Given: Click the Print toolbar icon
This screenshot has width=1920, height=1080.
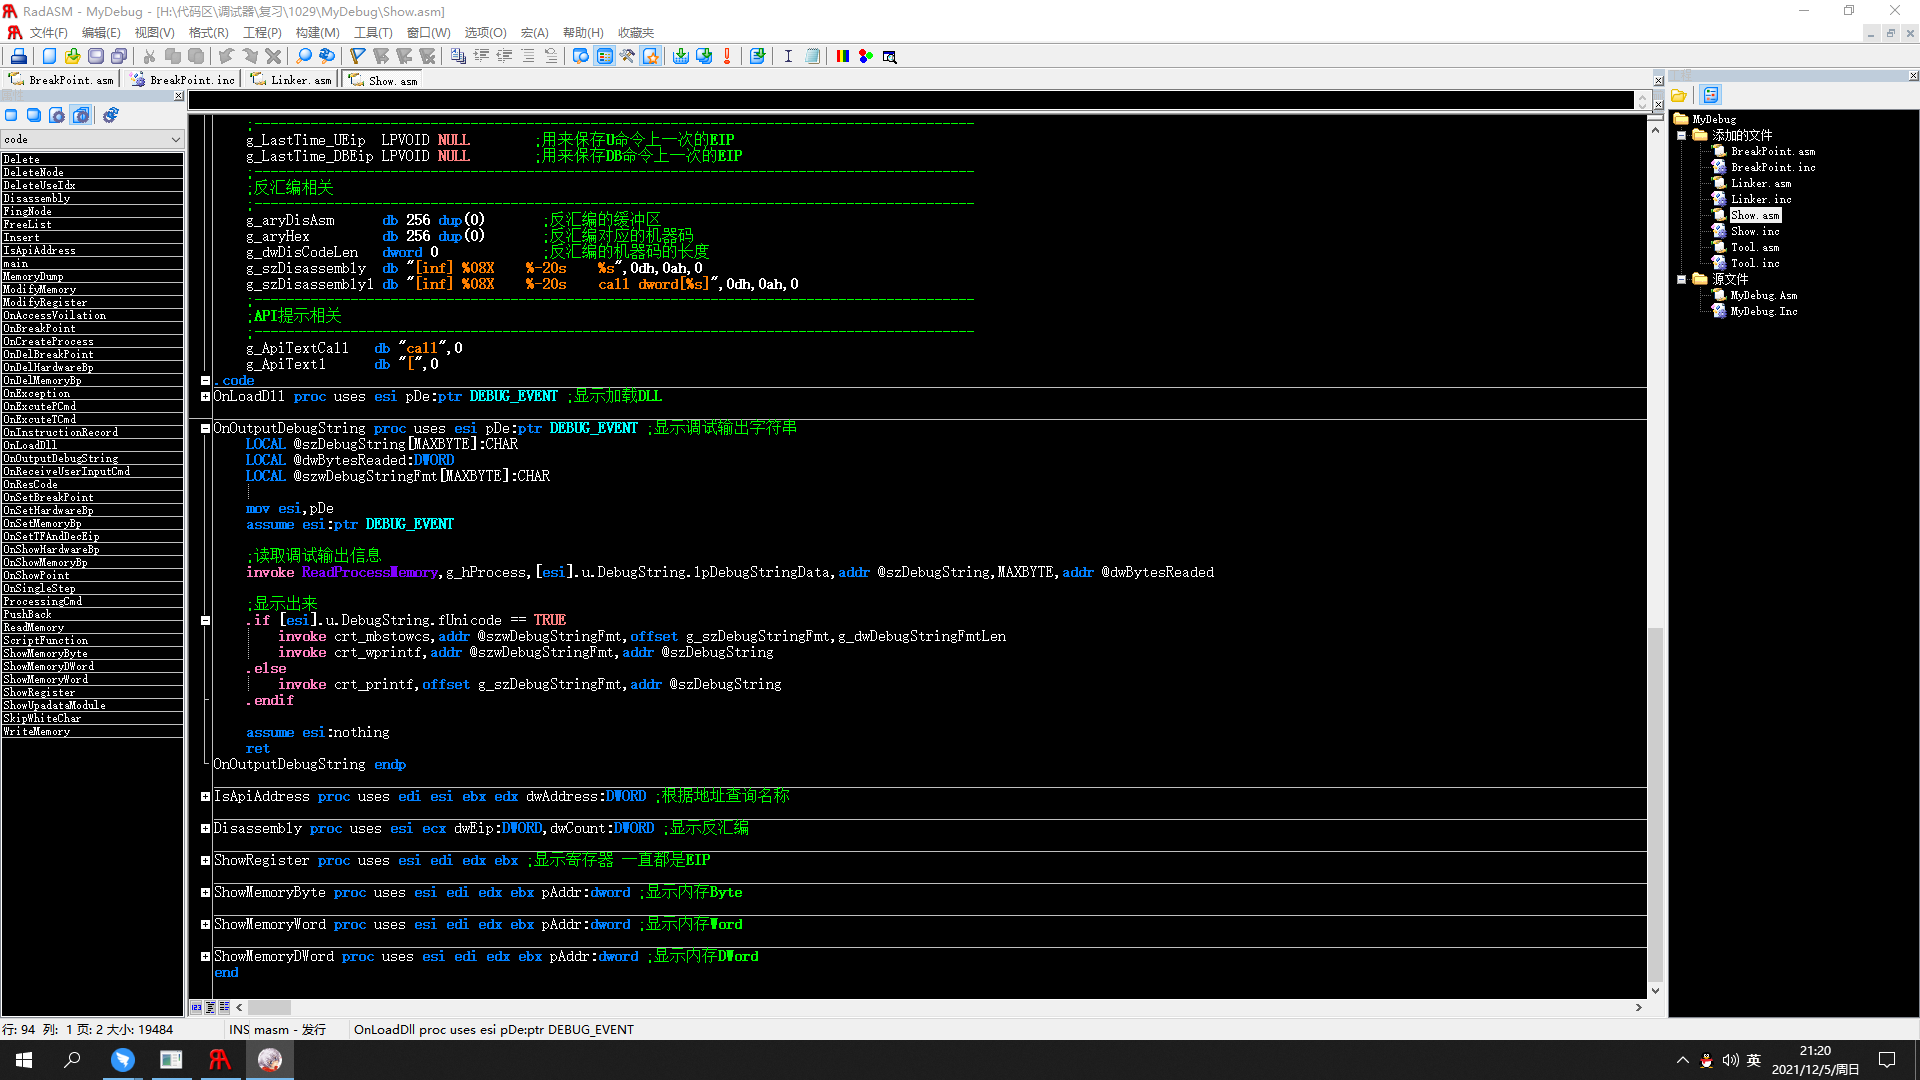Looking at the screenshot, I should pos(18,56).
